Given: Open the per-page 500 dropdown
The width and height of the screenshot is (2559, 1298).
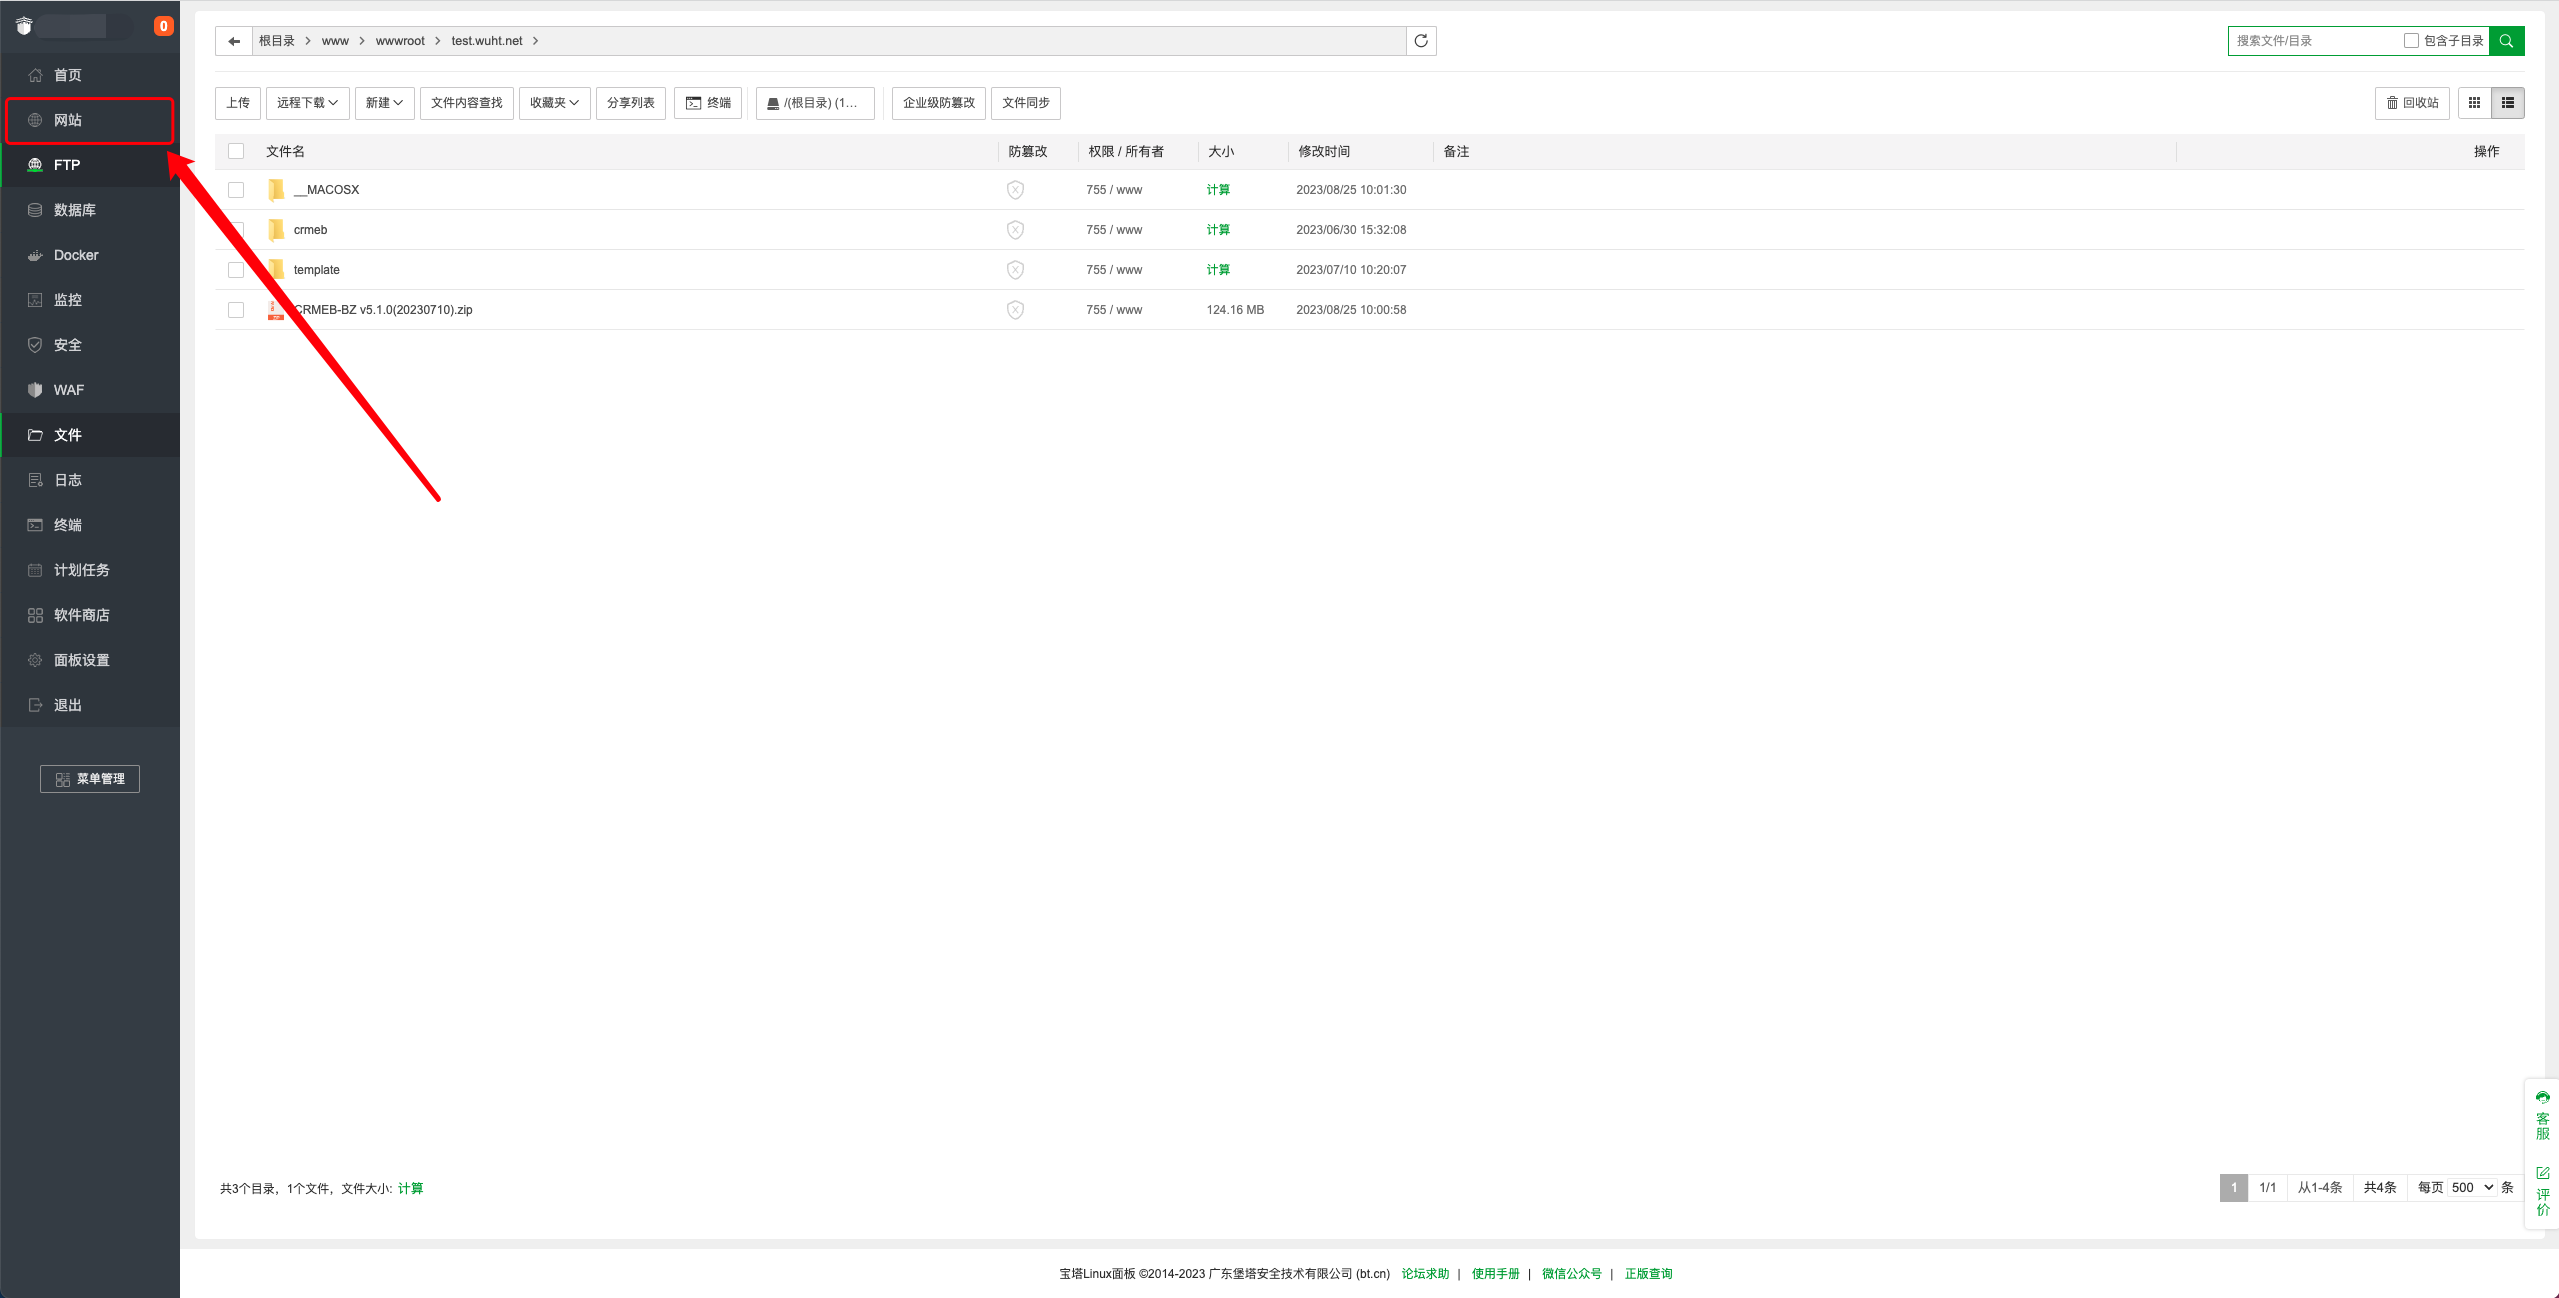Looking at the screenshot, I should 2471,1187.
